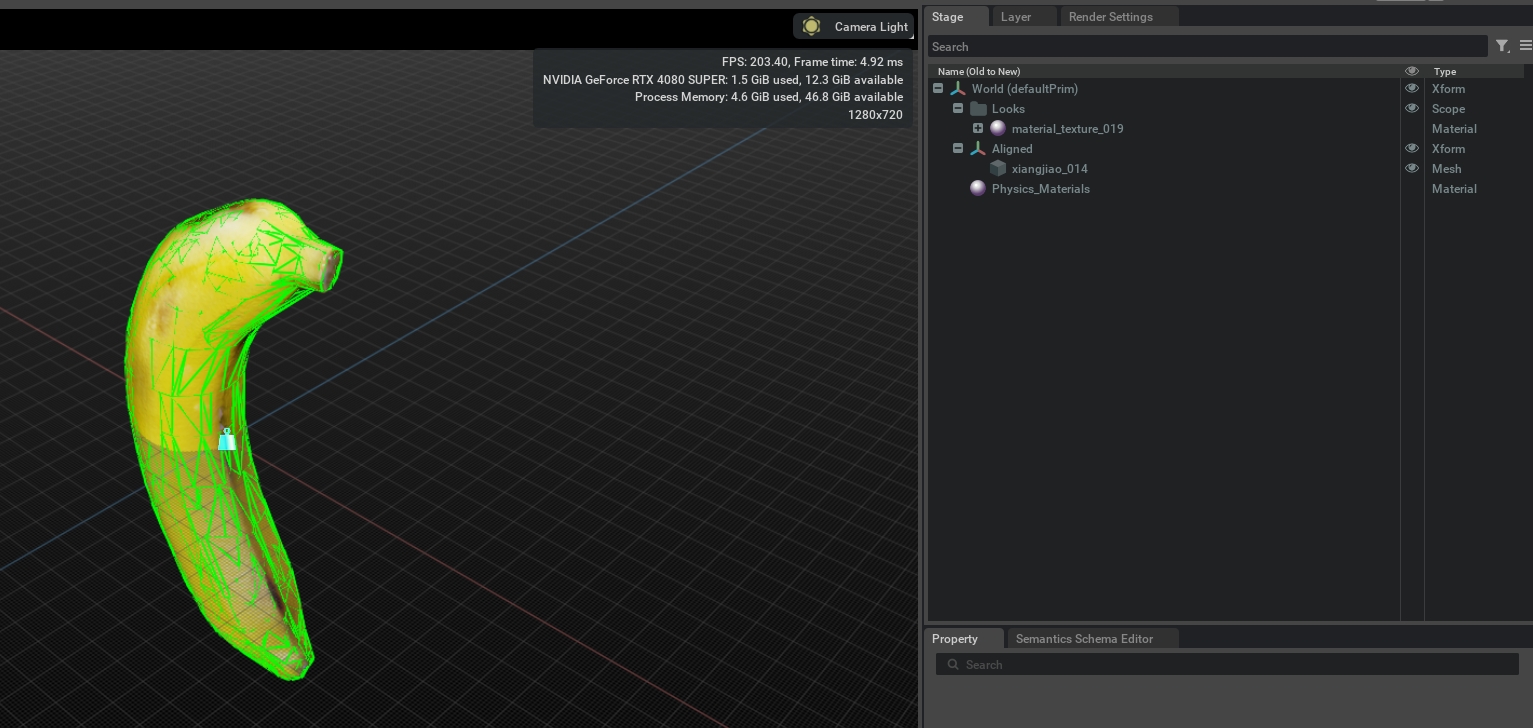This screenshot has height=728, width=1533.
Task: Open the Semantics Schema Editor tab
Action: (x=1084, y=638)
